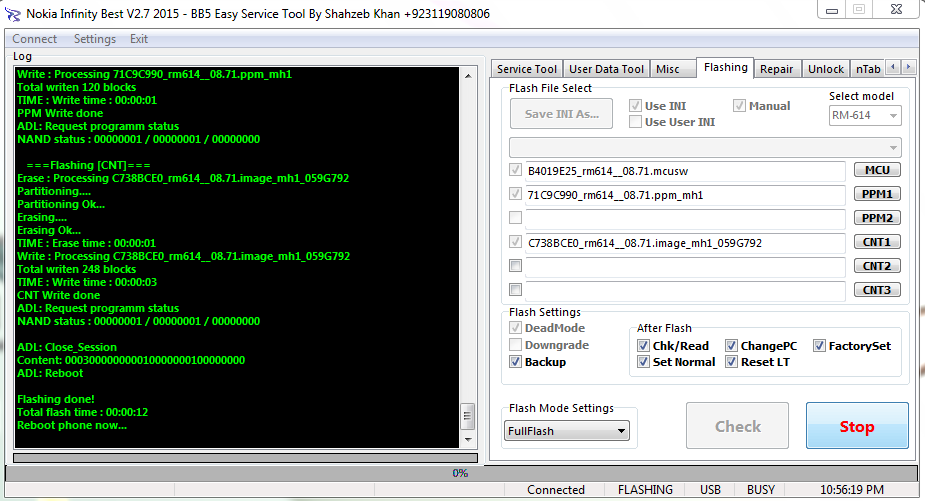Open the nTab tab
This screenshot has width=925, height=501.
868,69
